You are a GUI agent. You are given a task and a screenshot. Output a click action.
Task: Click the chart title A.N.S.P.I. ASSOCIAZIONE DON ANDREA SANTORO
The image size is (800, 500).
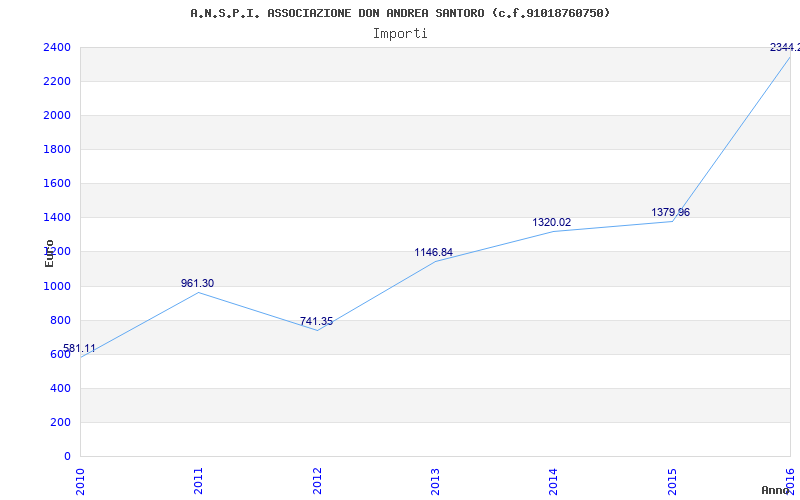click(x=400, y=13)
